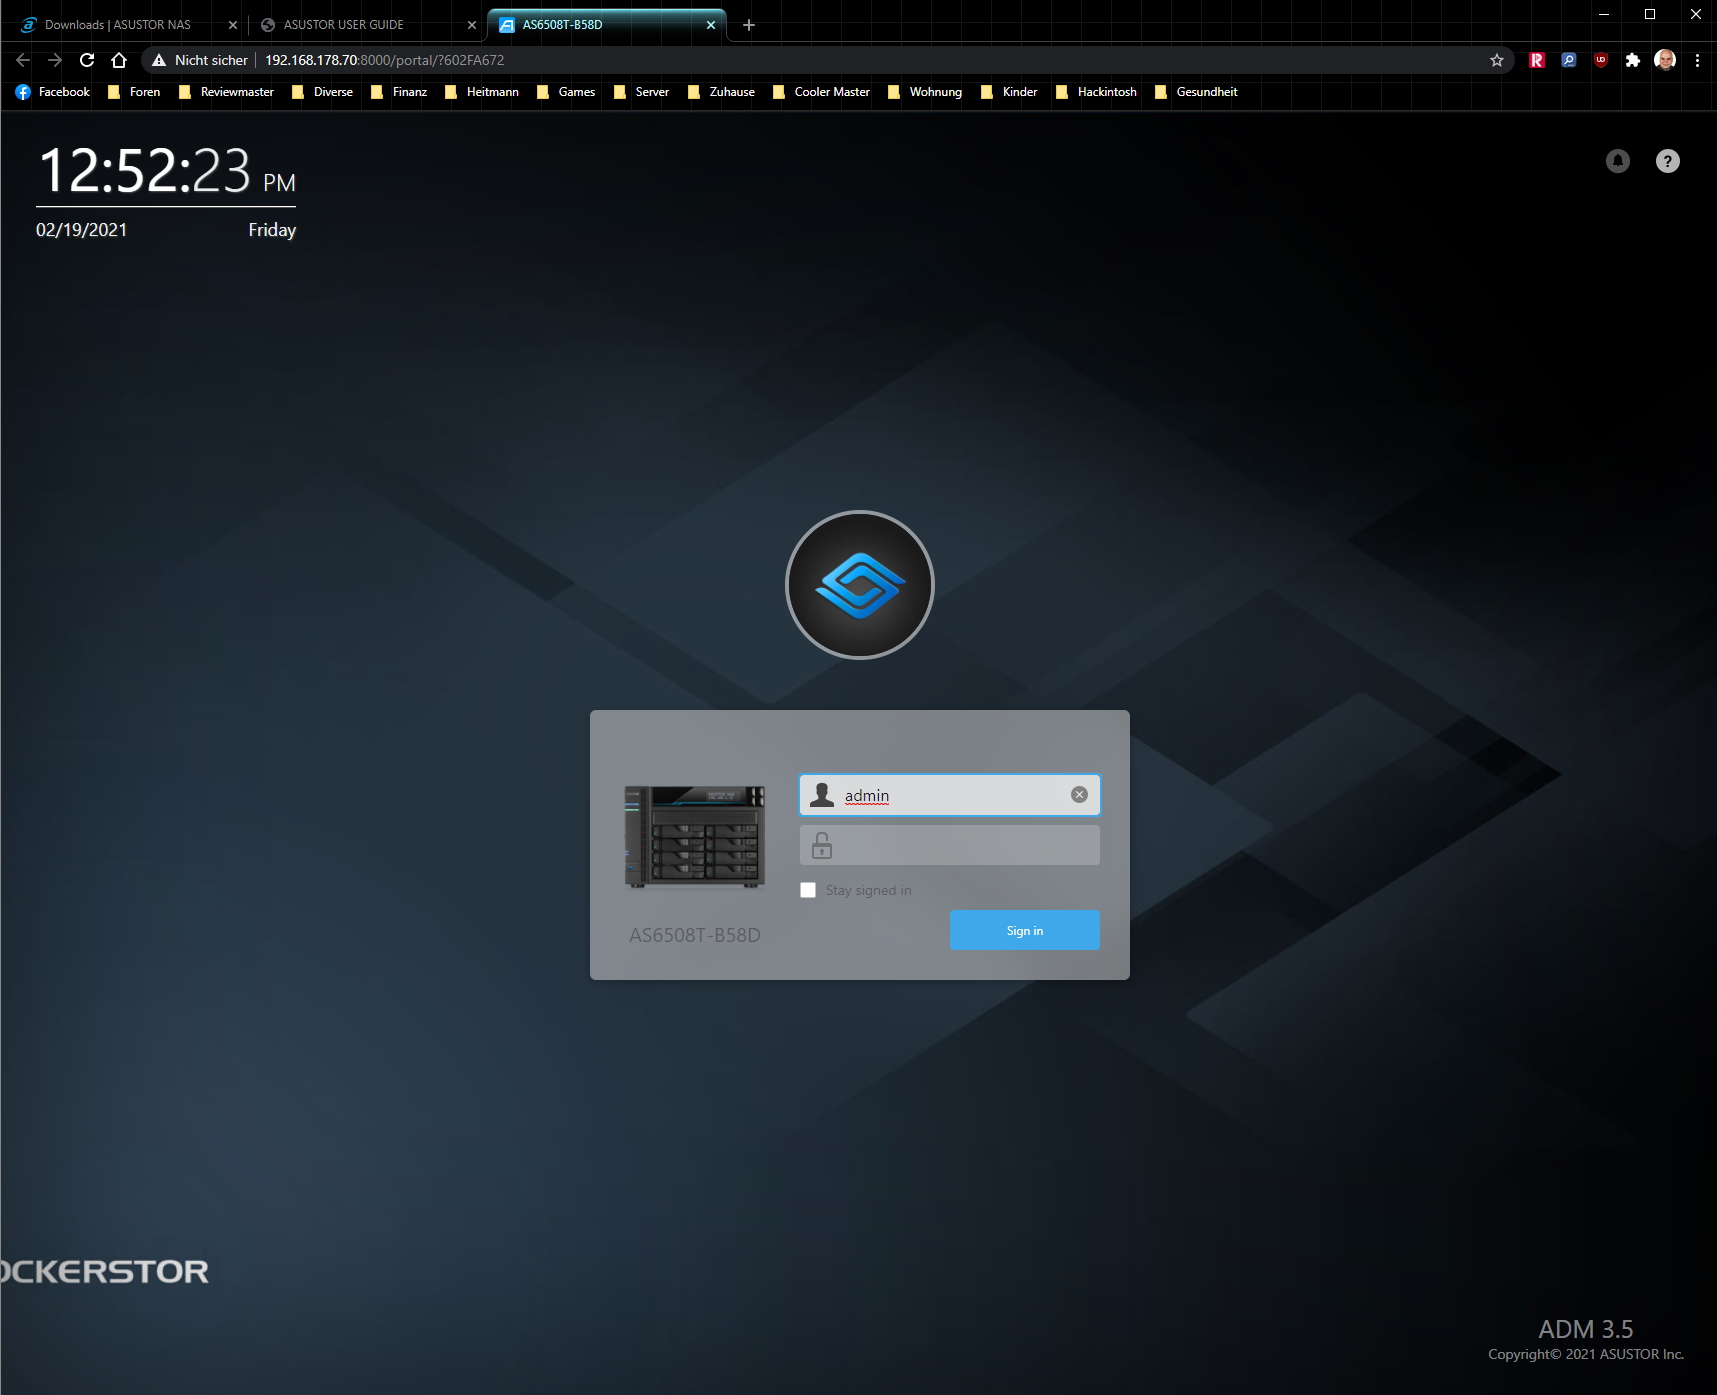
Task: Click the Sign in button
Action: 1025,930
